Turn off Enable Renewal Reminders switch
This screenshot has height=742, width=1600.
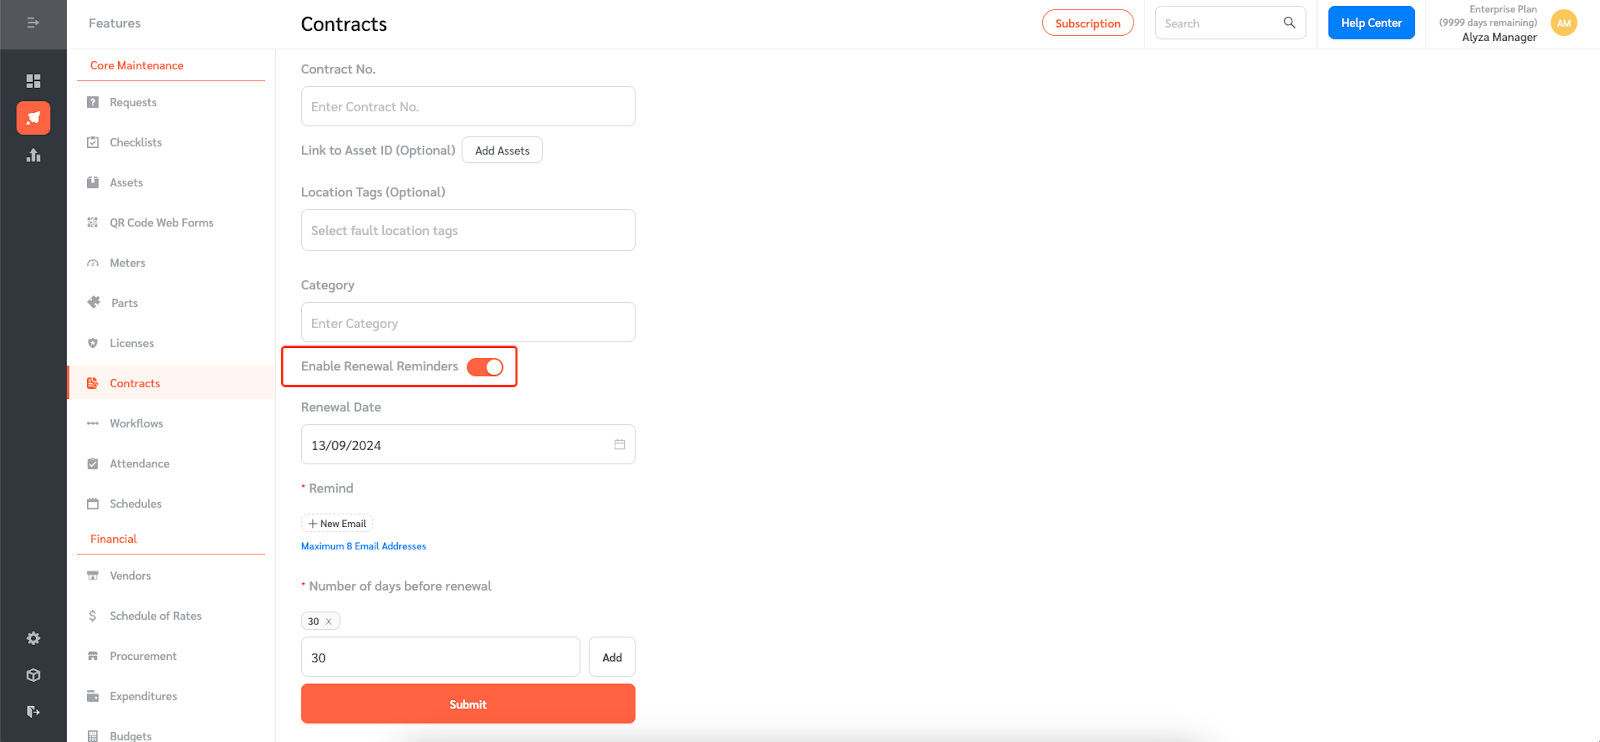[485, 367]
